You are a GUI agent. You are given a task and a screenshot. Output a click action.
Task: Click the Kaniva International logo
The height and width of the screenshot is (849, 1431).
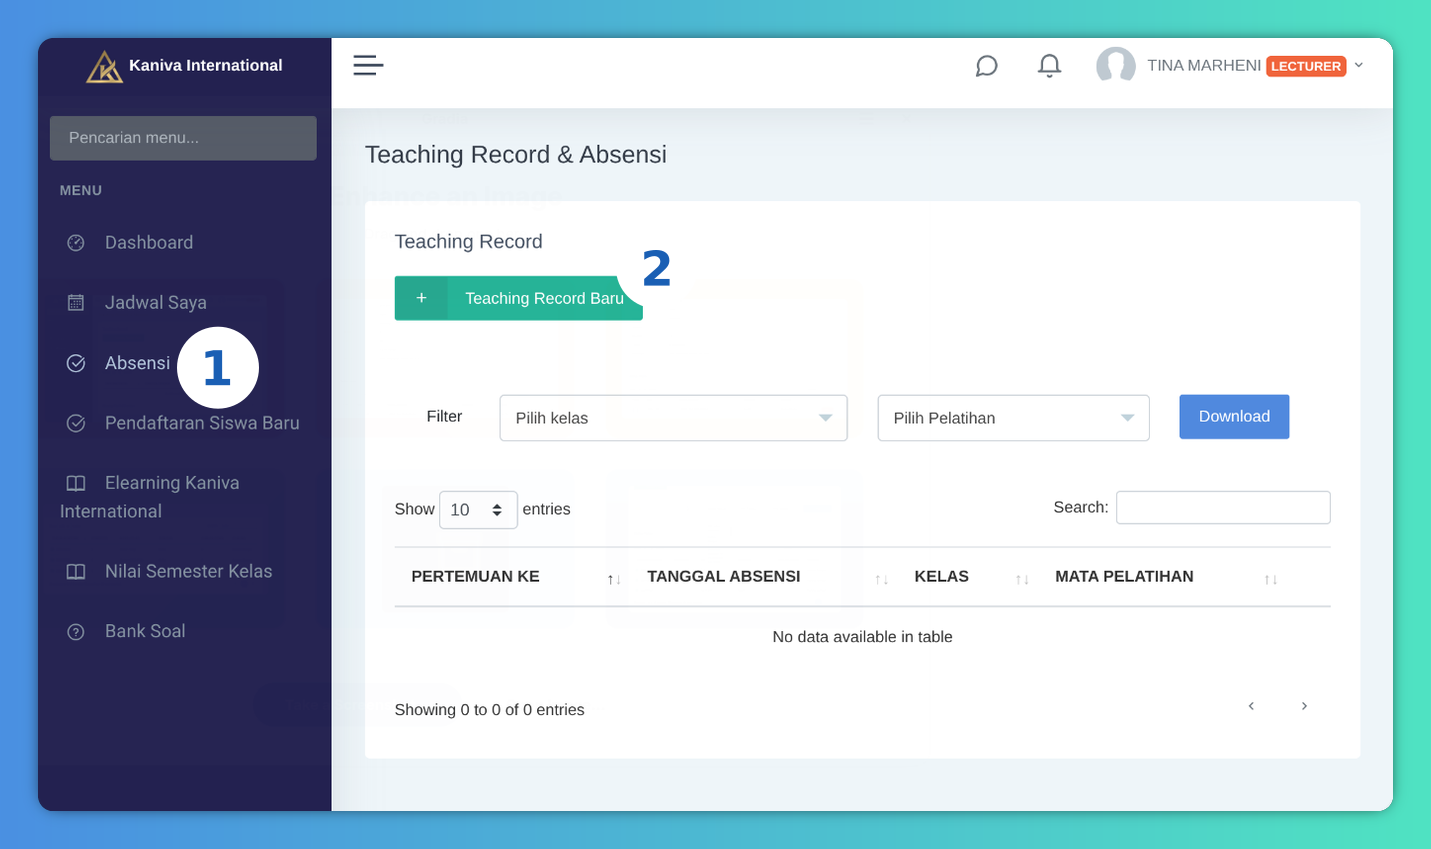point(104,67)
